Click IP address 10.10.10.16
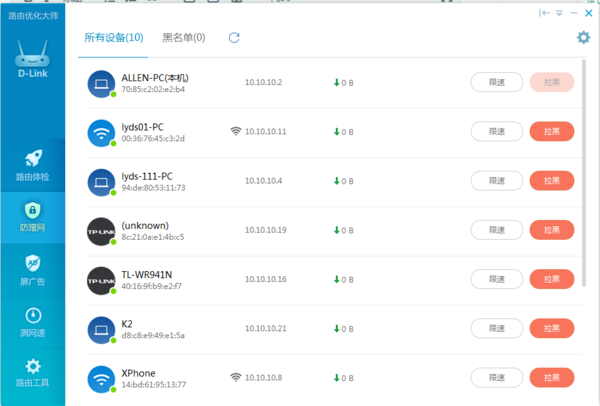 [x=266, y=279]
